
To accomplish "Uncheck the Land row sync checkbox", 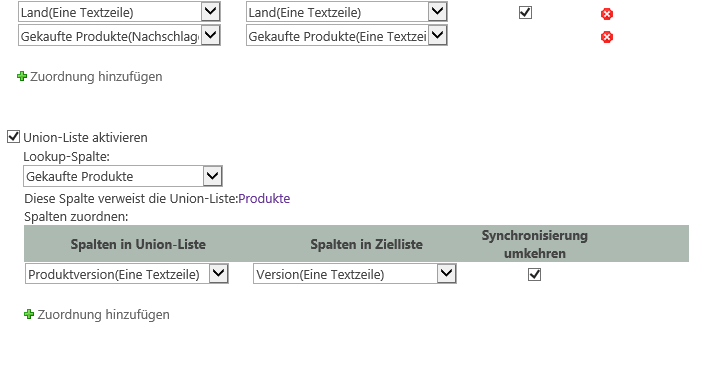I will click(x=525, y=12).
